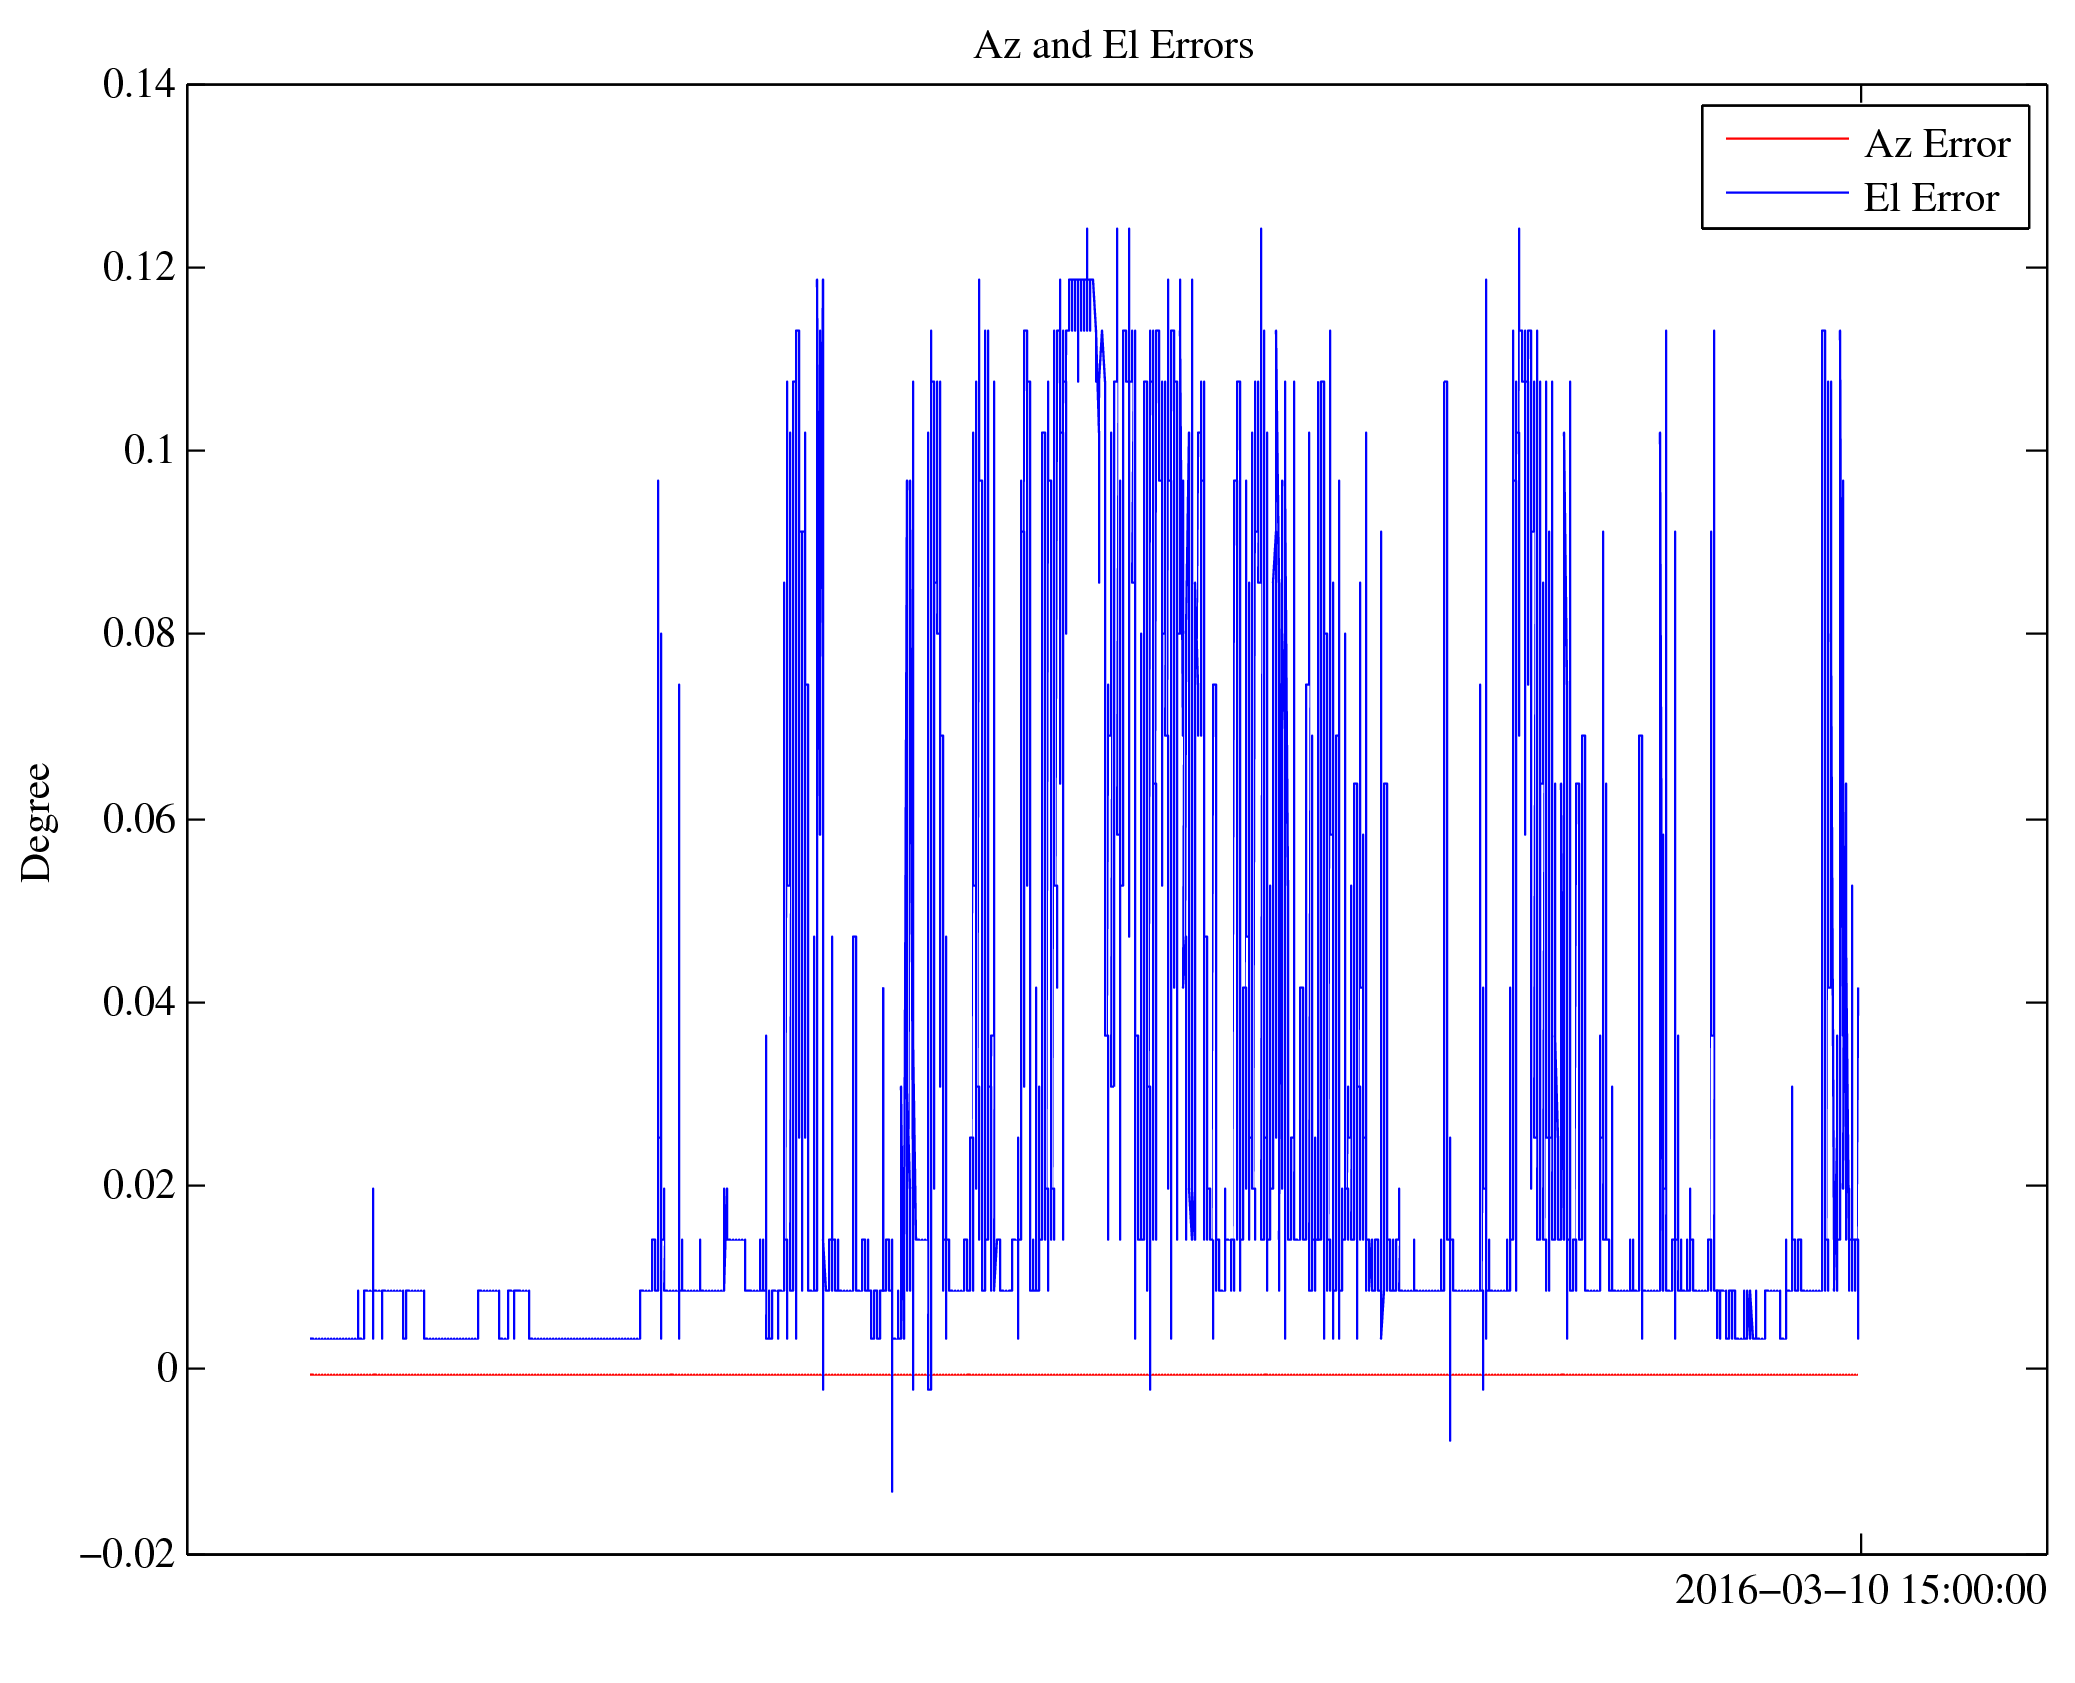Click the 0.04 y-axis tick label
Image resolution: width=2075 pixels, height=1683 pixels.
(x=138, y=1002)
